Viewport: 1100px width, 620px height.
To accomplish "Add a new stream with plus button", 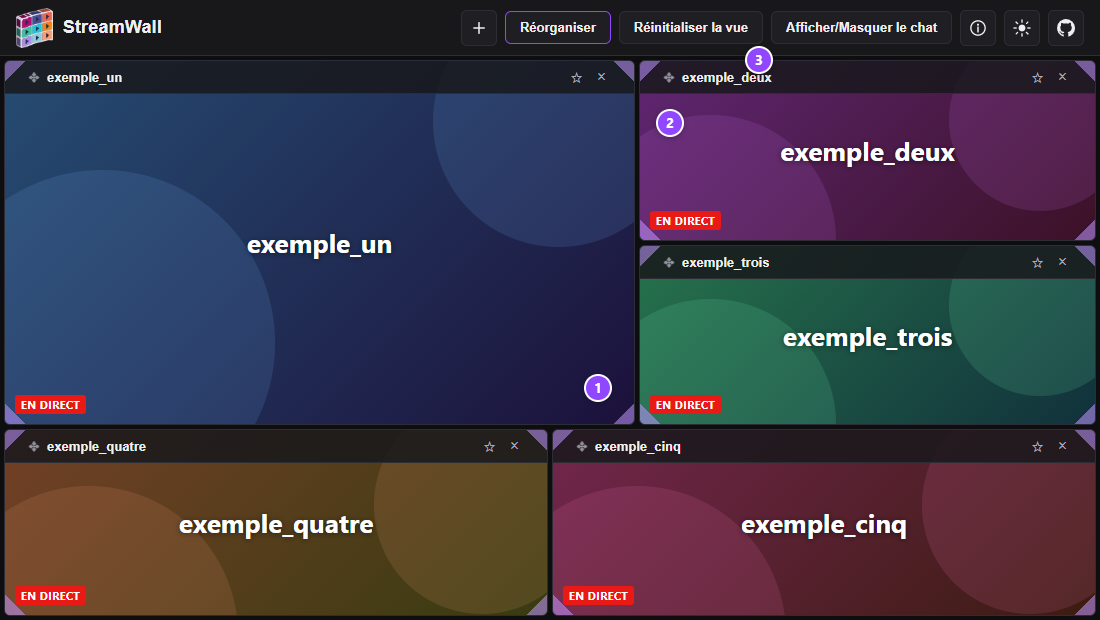I will (x=478, y=28).
